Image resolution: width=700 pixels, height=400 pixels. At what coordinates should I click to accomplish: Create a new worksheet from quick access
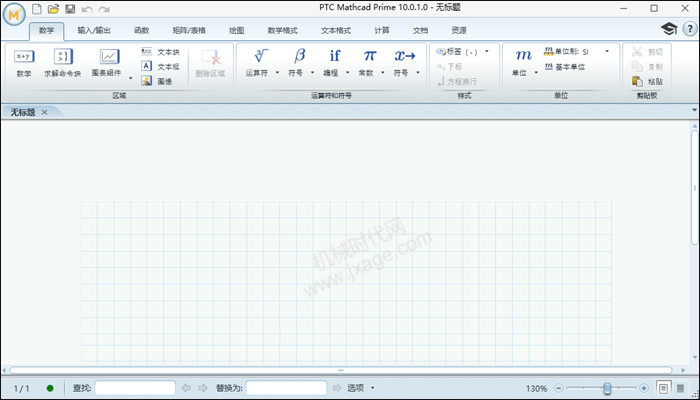pos(37,9)
